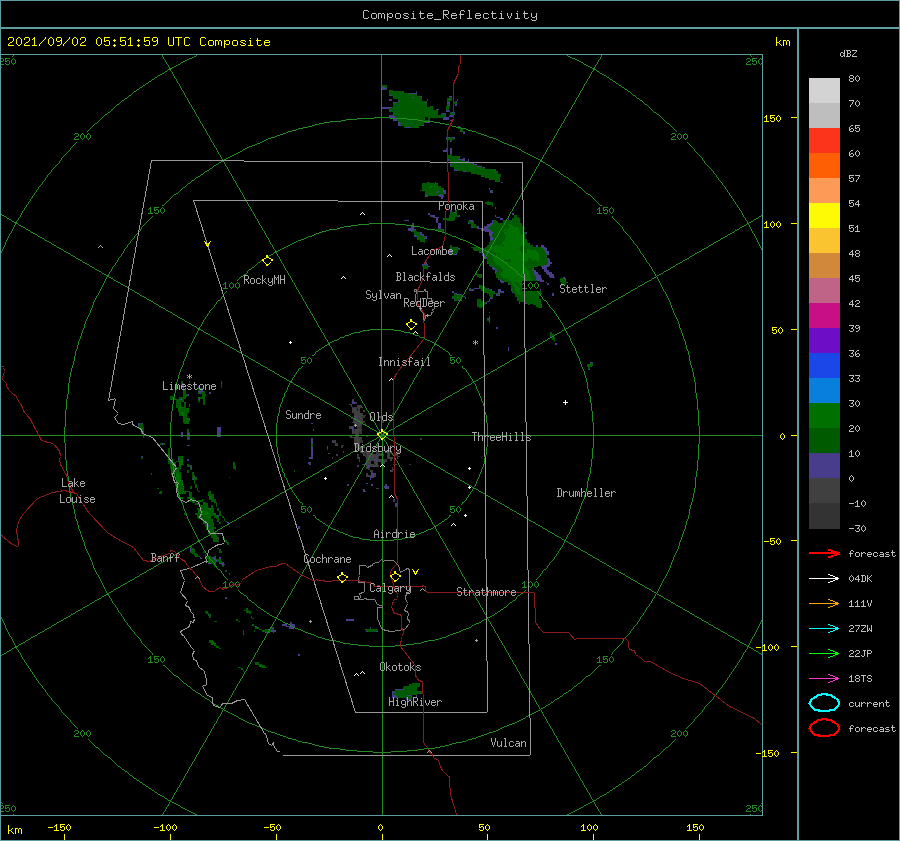Click the yellow diamond marker above Calgary
The image size is (900, 841).
coord(395,576)
